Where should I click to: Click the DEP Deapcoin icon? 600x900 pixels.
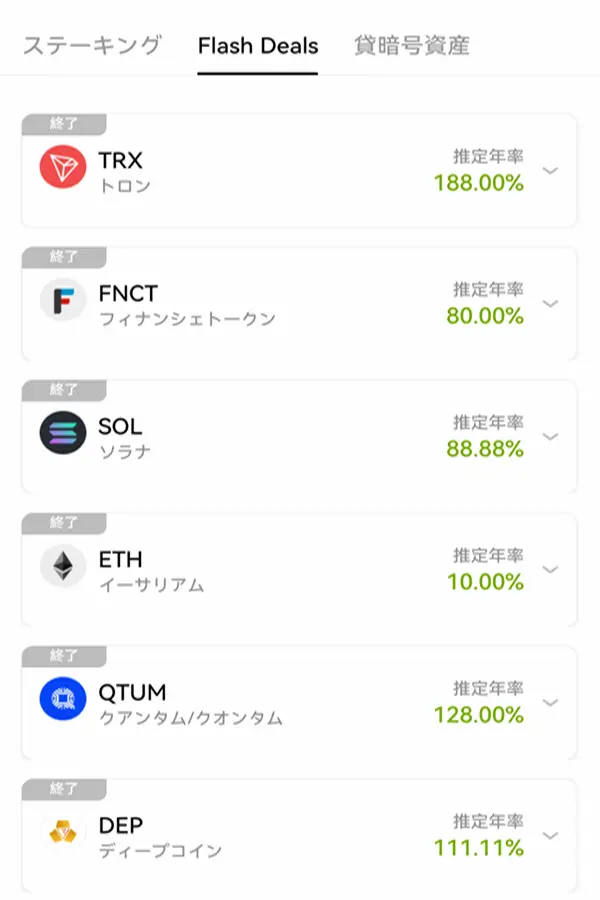62,832
